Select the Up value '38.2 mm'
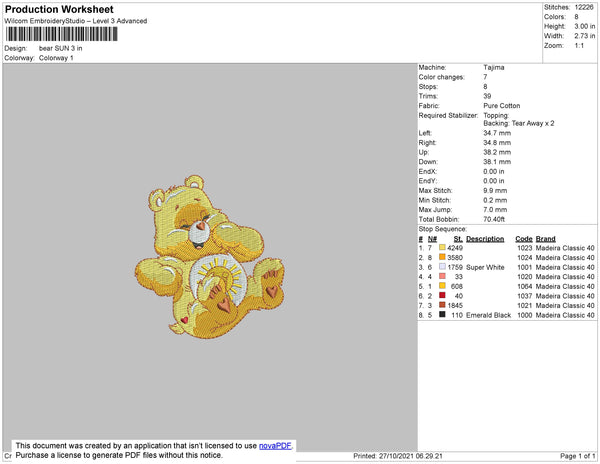This screenshot has width=600, height=464. pos(497,152)
